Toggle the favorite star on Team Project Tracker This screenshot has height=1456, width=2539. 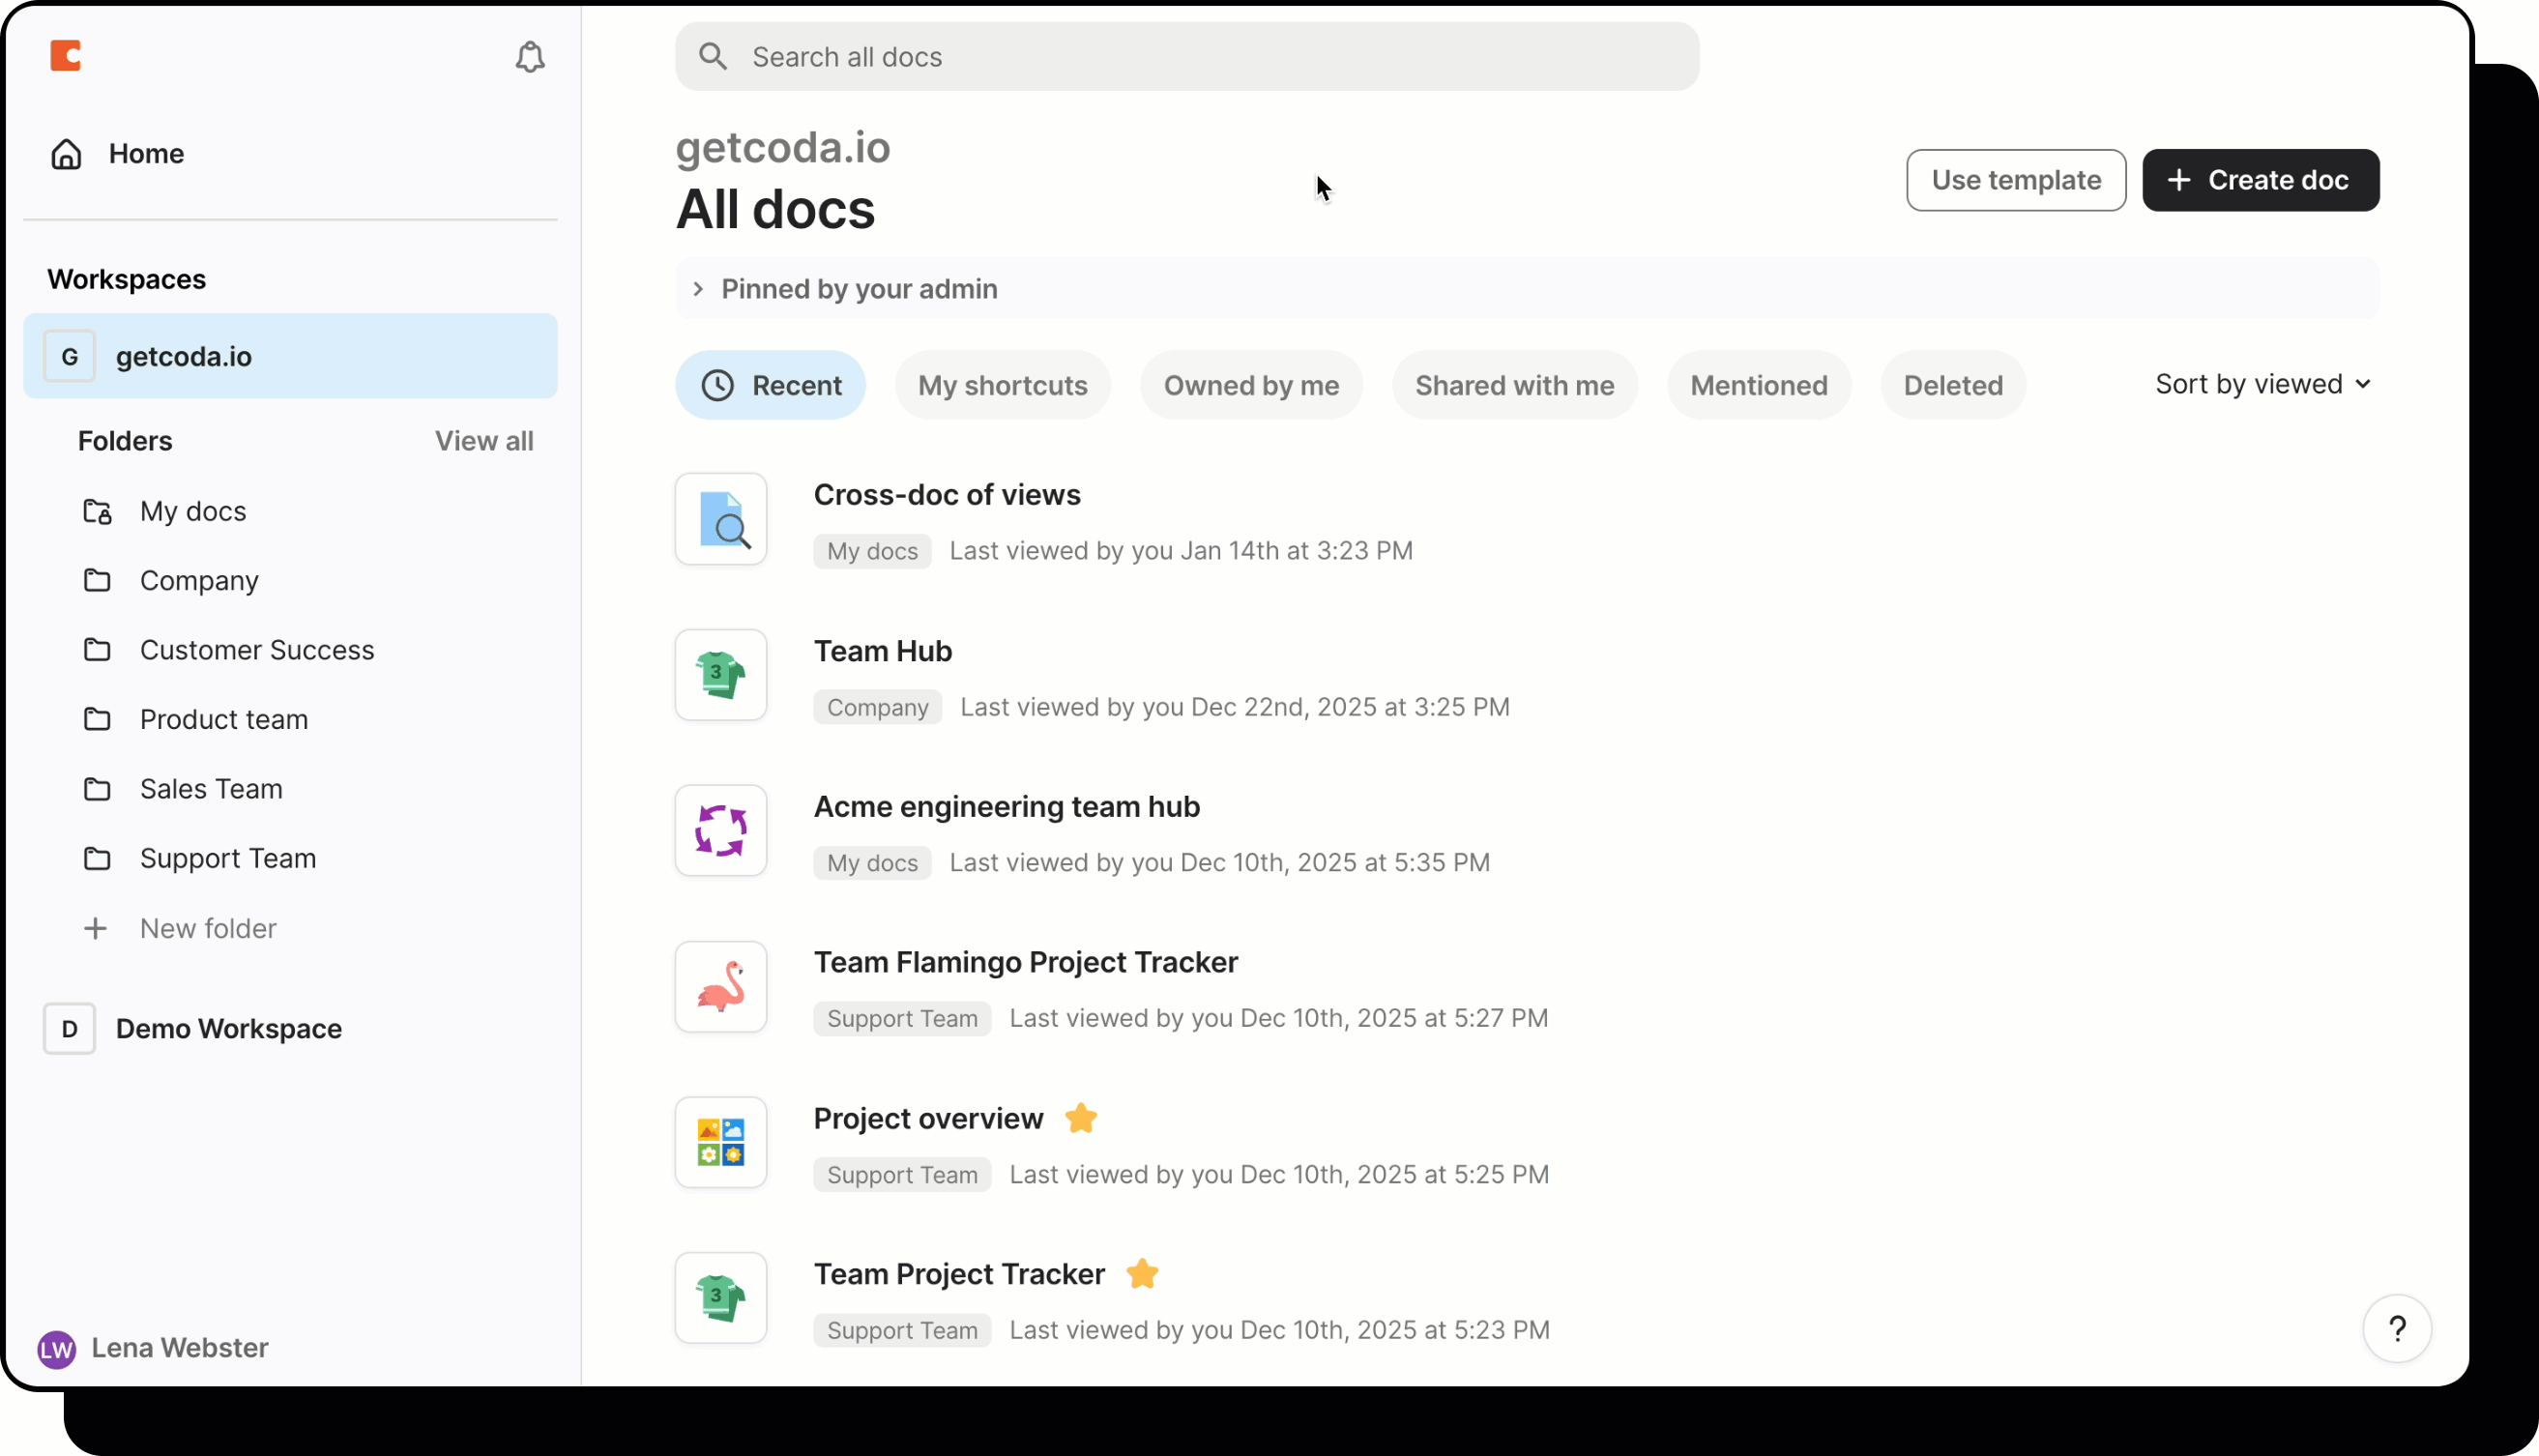pyautogui.click(x=1142, y=1274)
